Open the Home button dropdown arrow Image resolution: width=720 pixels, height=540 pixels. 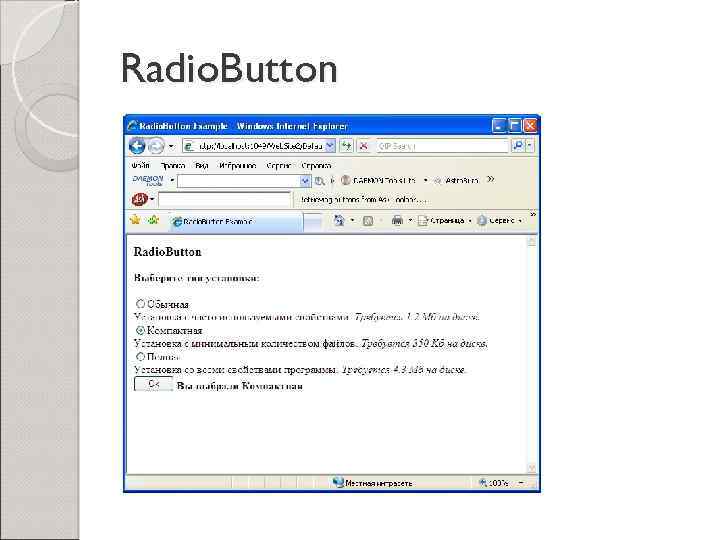point(353,221)
